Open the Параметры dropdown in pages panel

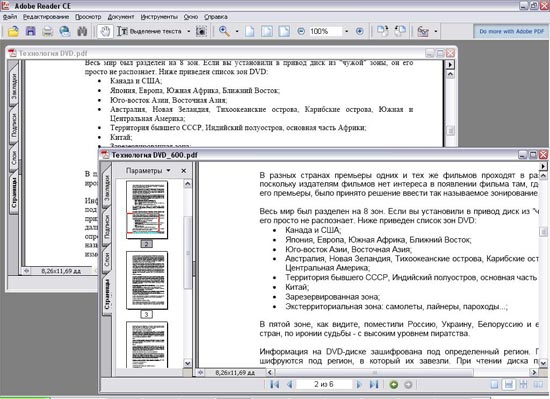click(x=148, y=171)
